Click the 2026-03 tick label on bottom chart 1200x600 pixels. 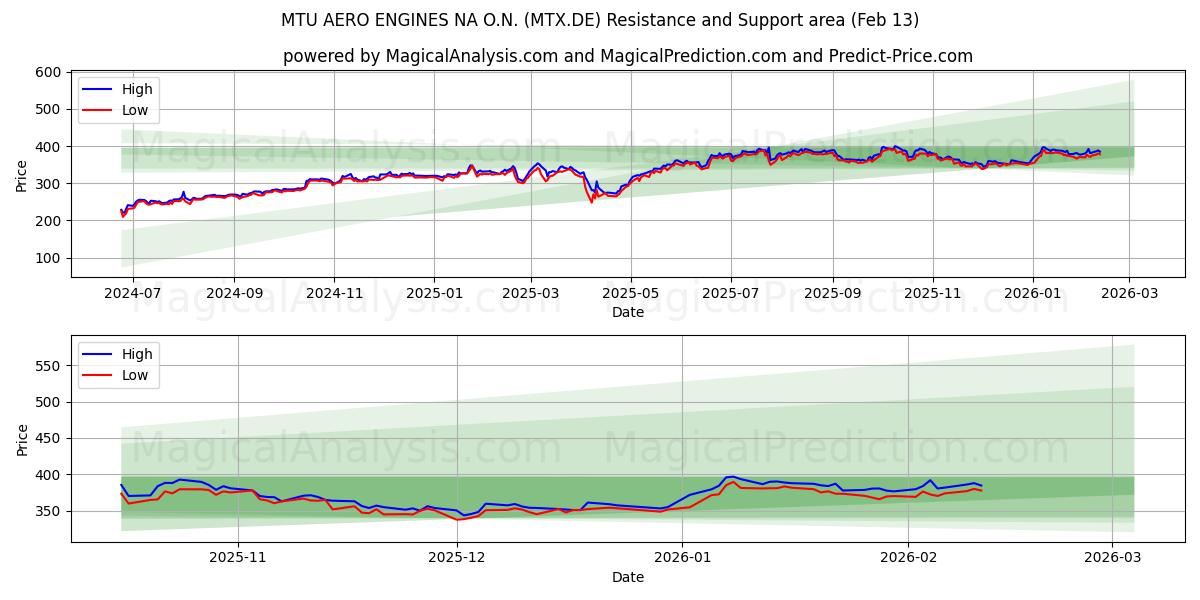point(1113,560)
